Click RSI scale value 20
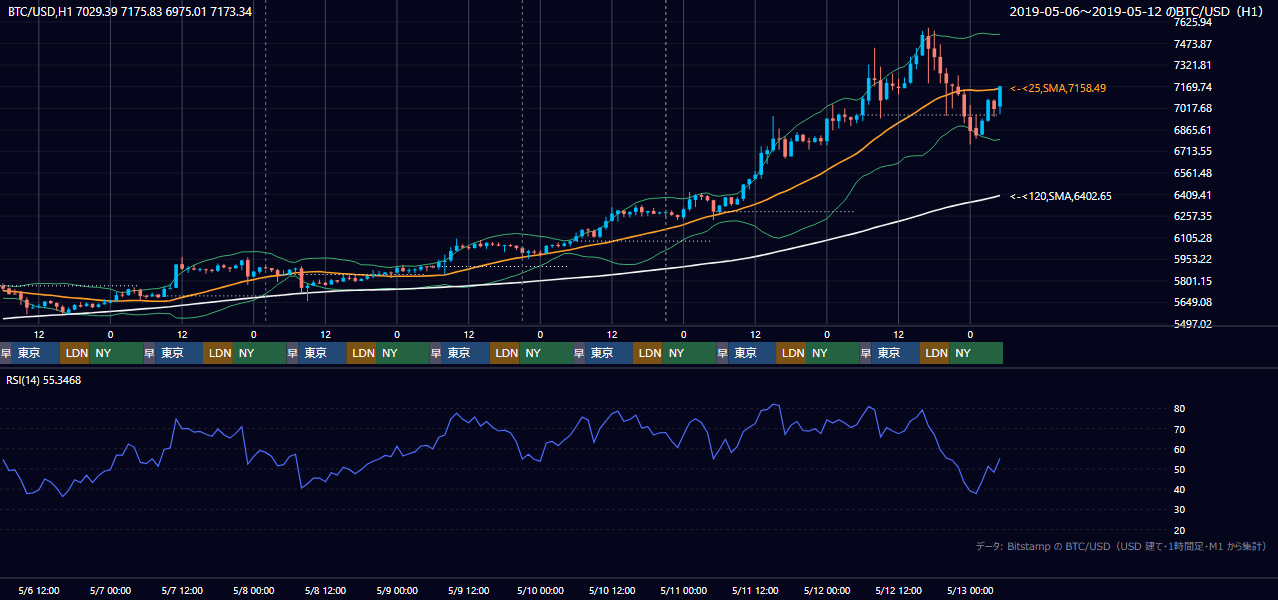 pos(1180,530)
